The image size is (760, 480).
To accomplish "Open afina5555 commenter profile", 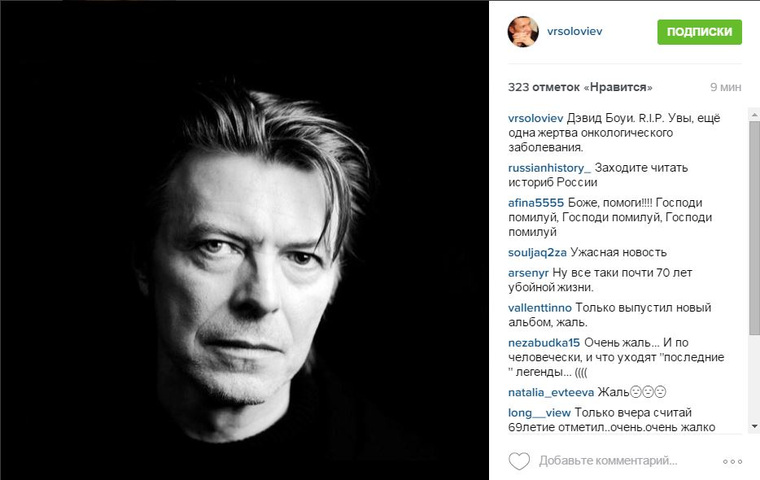I will tap(536, 203).
